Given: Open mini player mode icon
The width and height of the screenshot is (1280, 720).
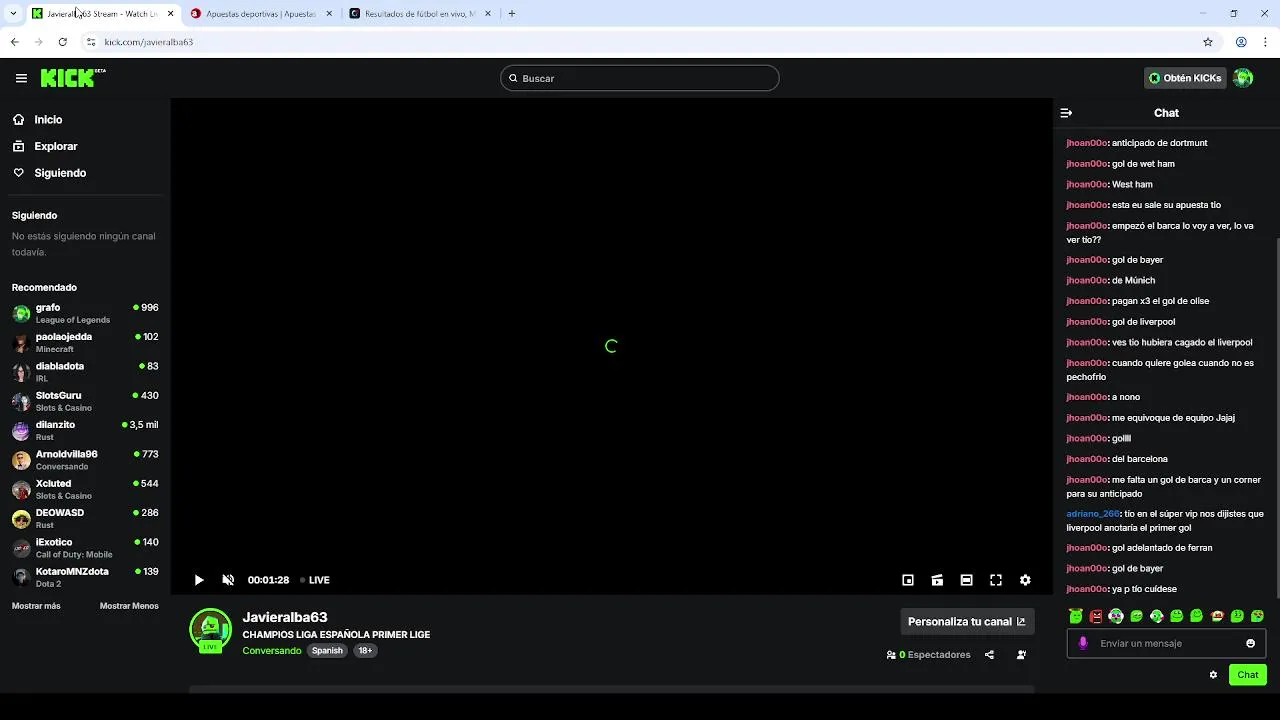Looking at the screenshot, I should [x=908, y=580].
